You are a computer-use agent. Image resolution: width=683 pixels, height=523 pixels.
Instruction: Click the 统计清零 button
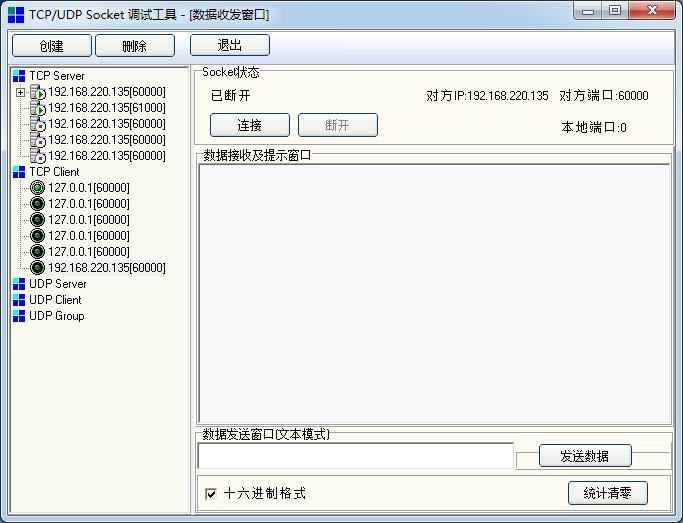pos(608,493)
